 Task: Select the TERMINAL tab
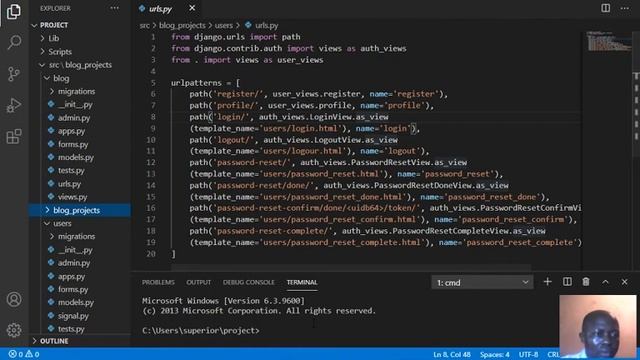click(x=302, y=282)
